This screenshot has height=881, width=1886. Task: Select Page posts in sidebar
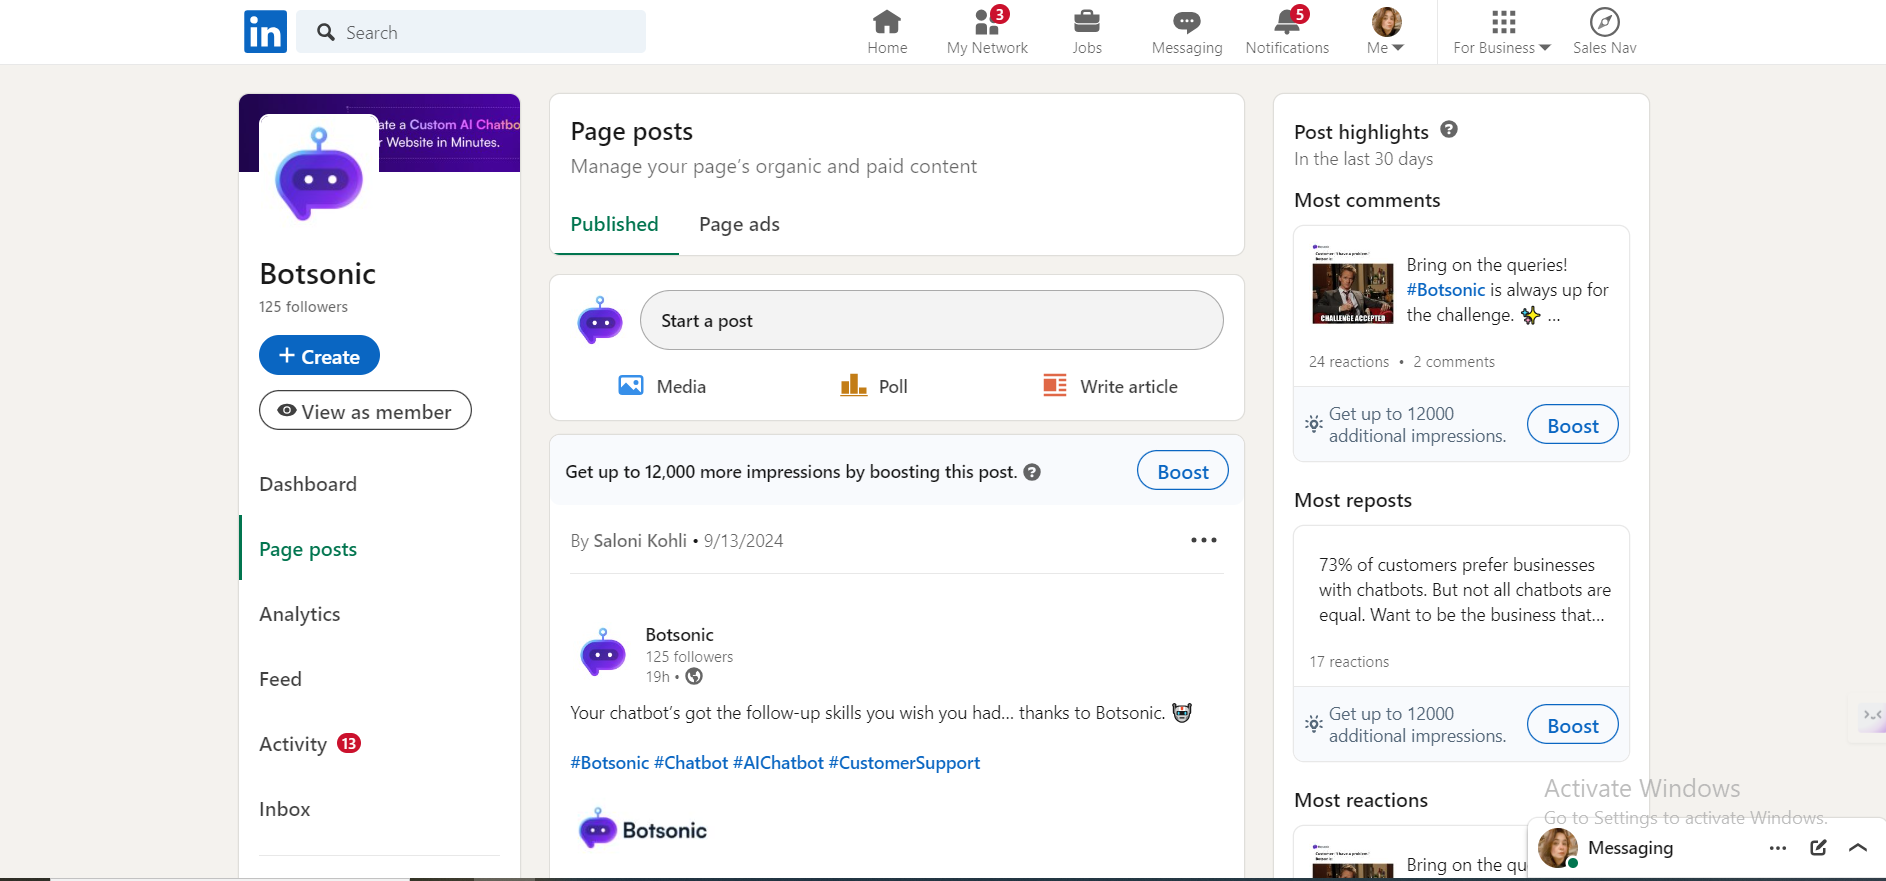pyautogui.click(x=308, y=549)
